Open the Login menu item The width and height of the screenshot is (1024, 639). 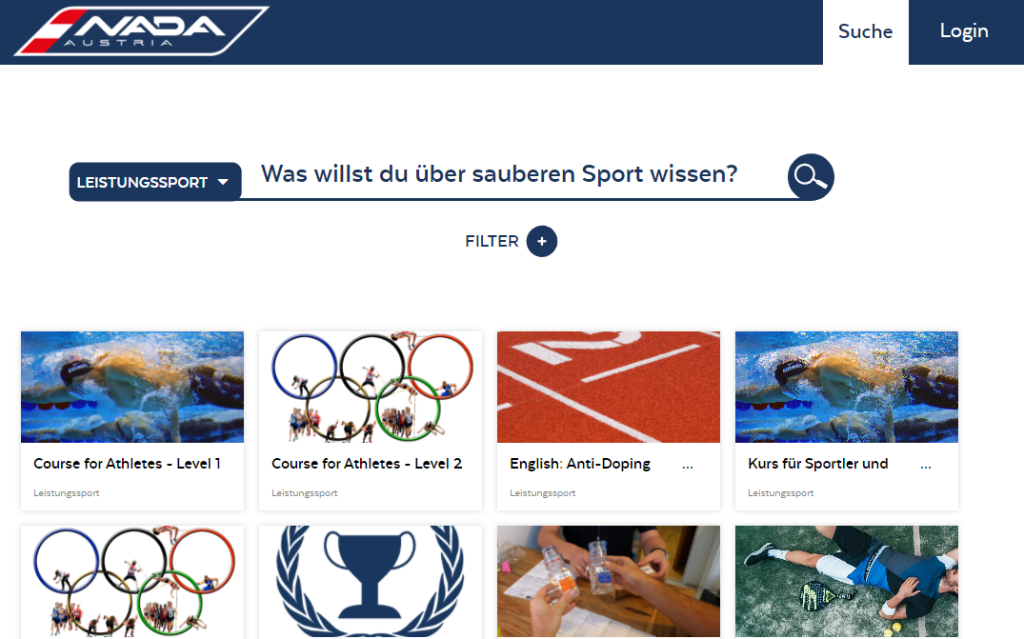click(x=964, y=31)
